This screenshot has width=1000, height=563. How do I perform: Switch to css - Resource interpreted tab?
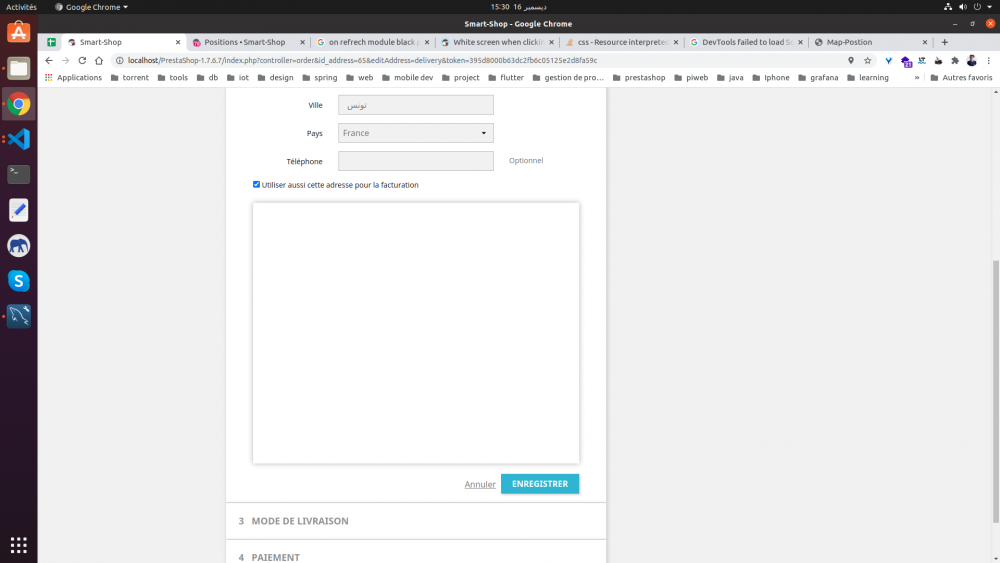[622, 42]
